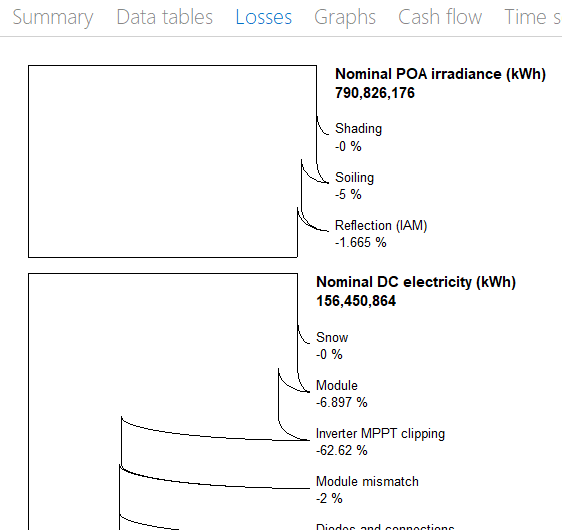
Task: Open the Time series tab
Action: pyautogui.click(x=533, y=17)
